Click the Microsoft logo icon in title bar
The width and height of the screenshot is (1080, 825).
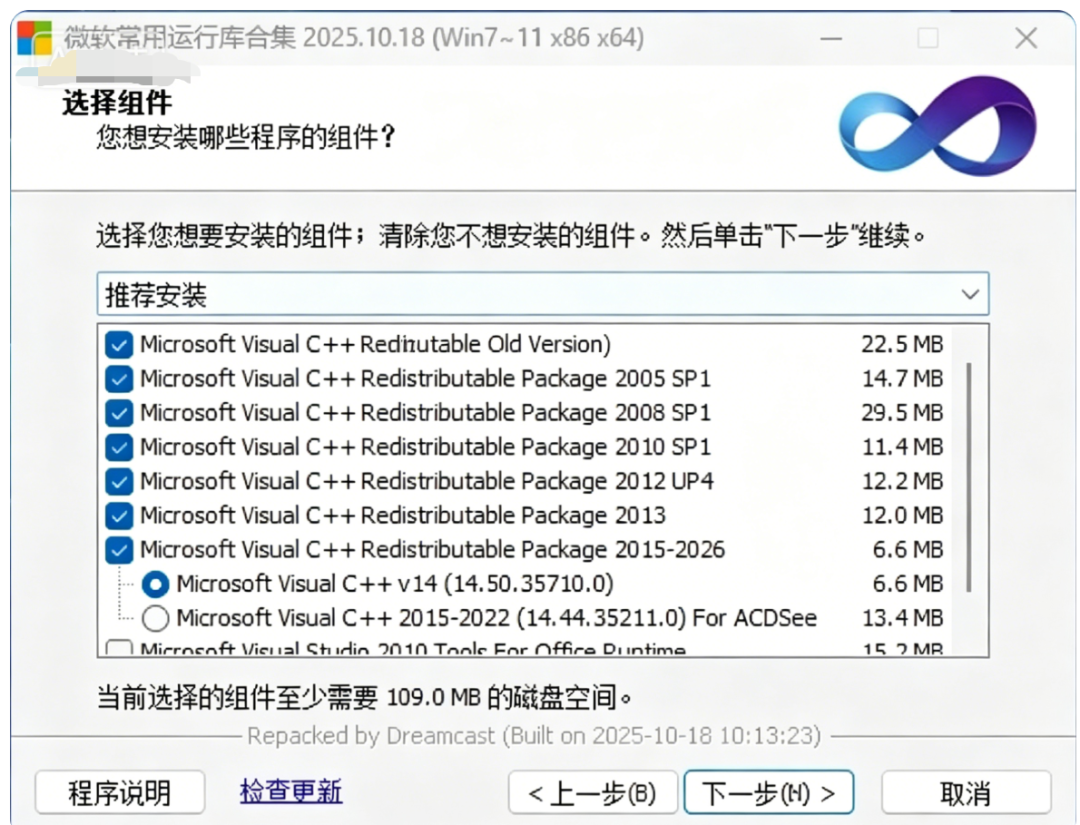(x=34, y=37)
